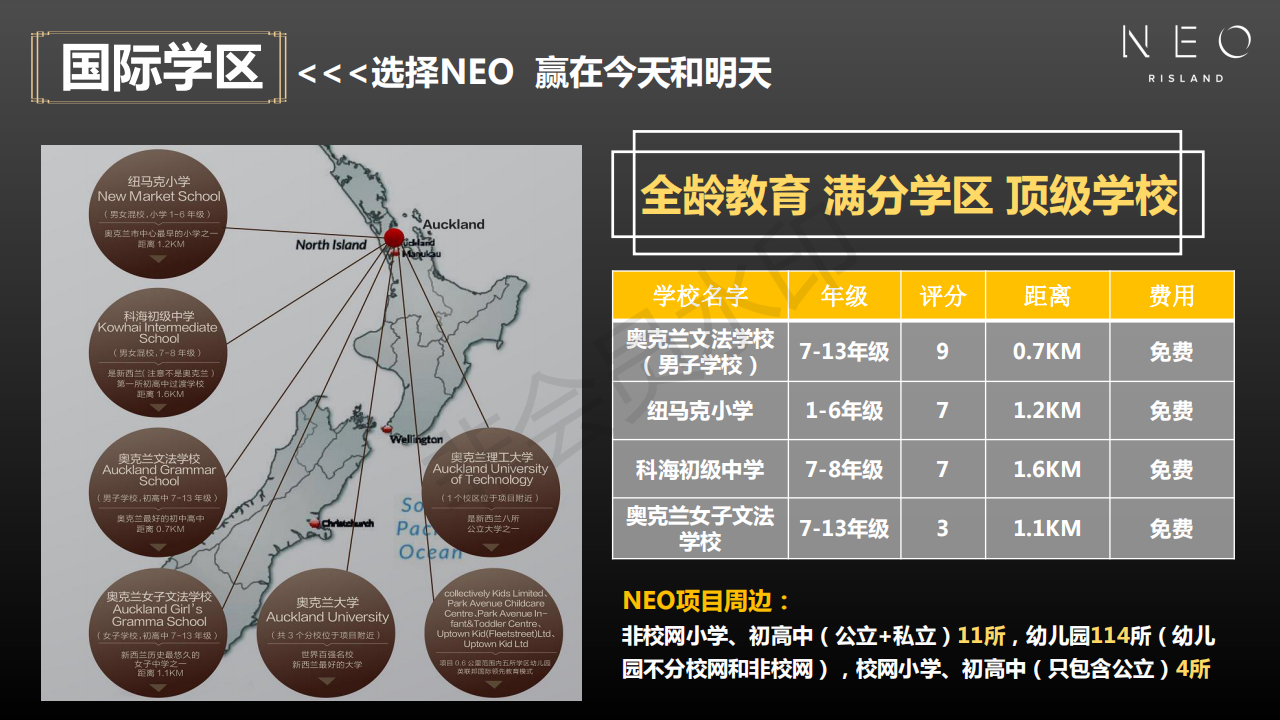1280x720 pixels.
Task: Click the 评分 column header
Action: (x=943, y=296)
